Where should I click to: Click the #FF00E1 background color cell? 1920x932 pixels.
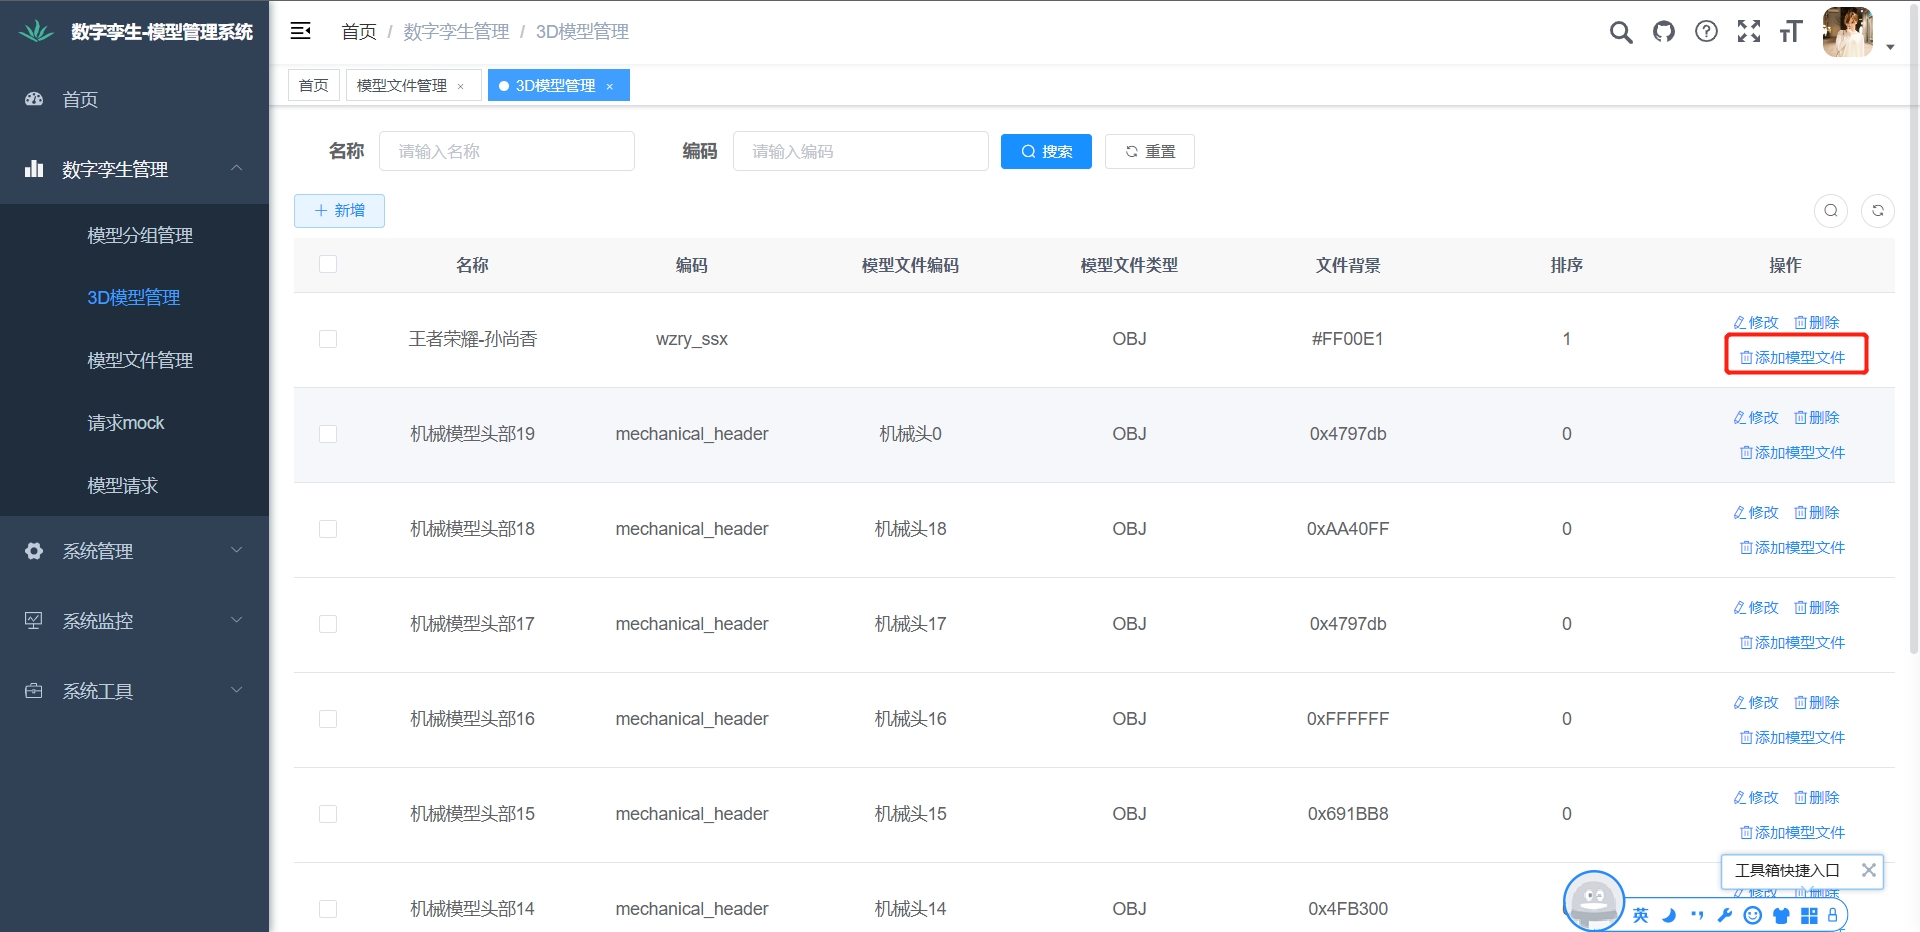coord(1347,339)
